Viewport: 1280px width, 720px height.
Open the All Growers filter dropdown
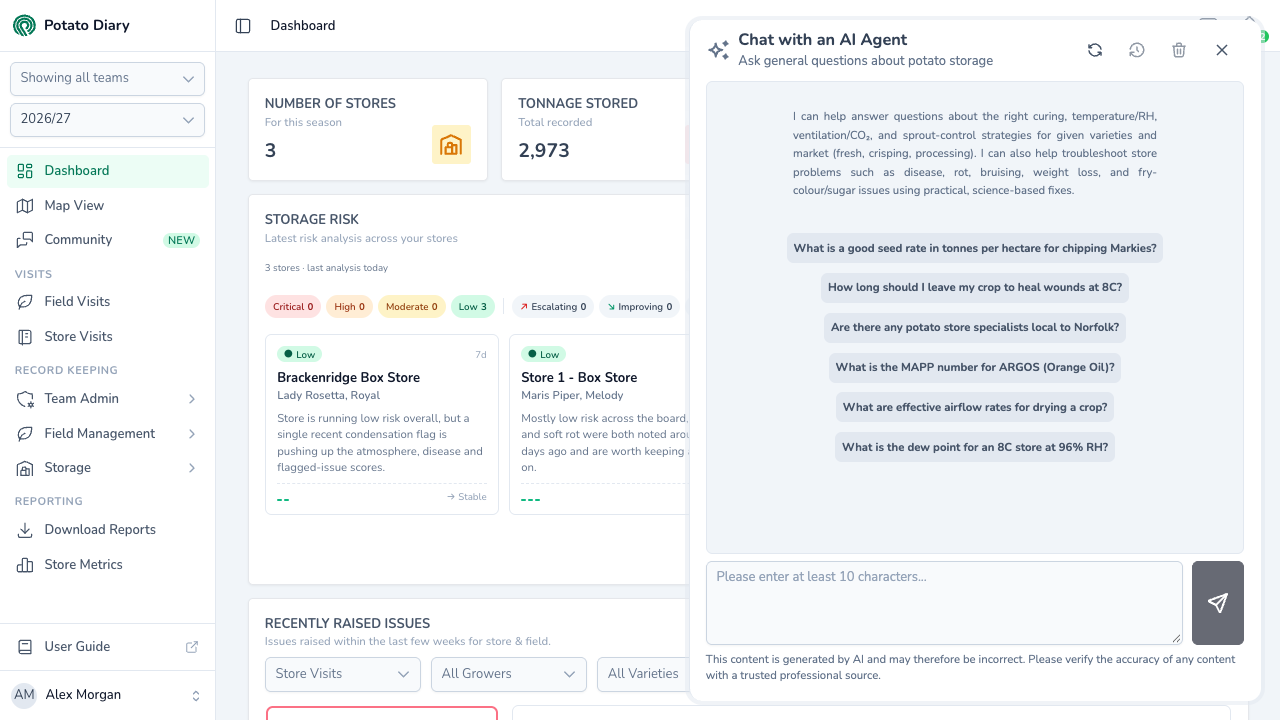tap(509, 674)
